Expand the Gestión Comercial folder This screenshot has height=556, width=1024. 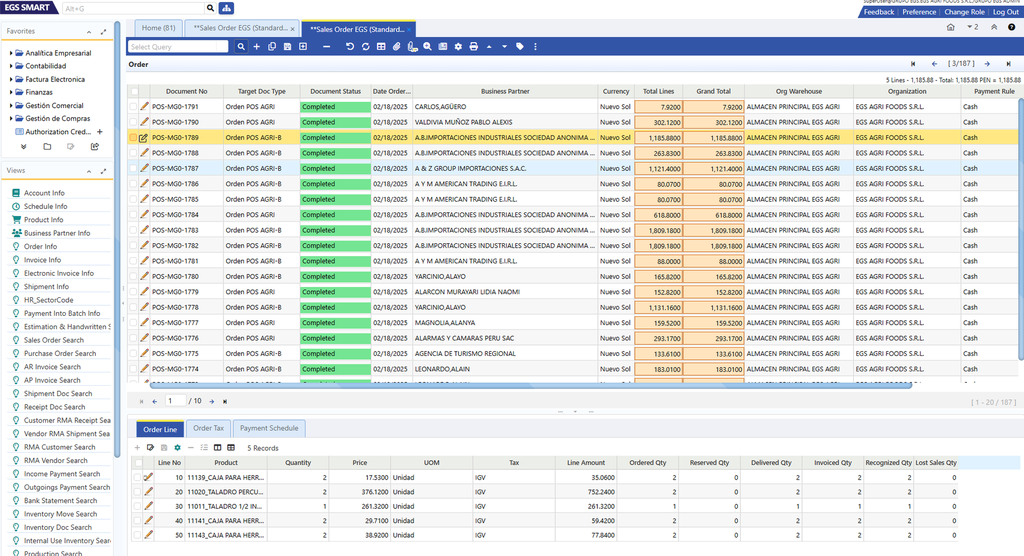(x=10, y=105)
